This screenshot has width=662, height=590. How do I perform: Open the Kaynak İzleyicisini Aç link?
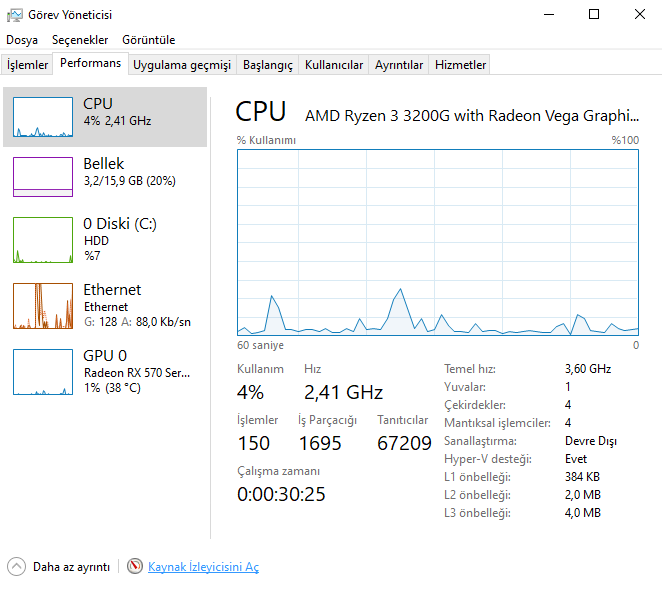[203, 567]
